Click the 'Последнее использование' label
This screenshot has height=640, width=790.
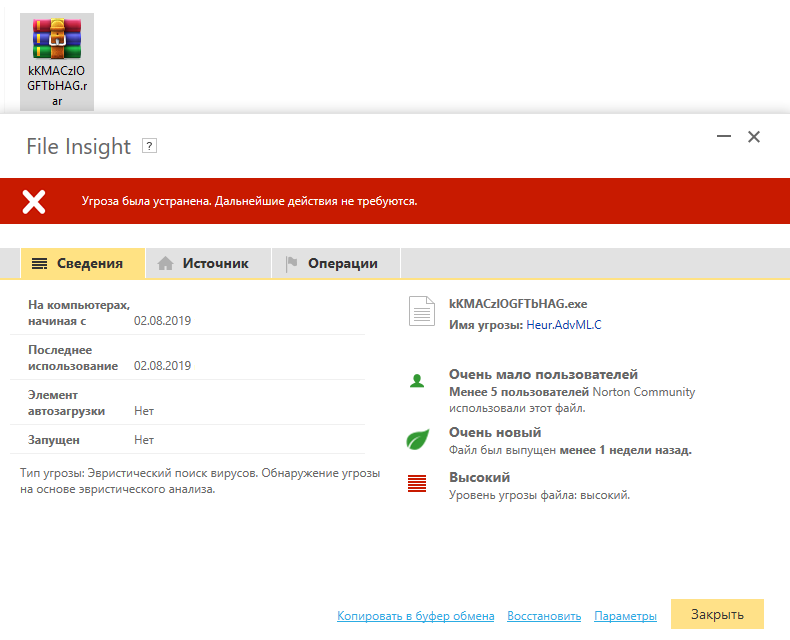[x=73, y=358]
